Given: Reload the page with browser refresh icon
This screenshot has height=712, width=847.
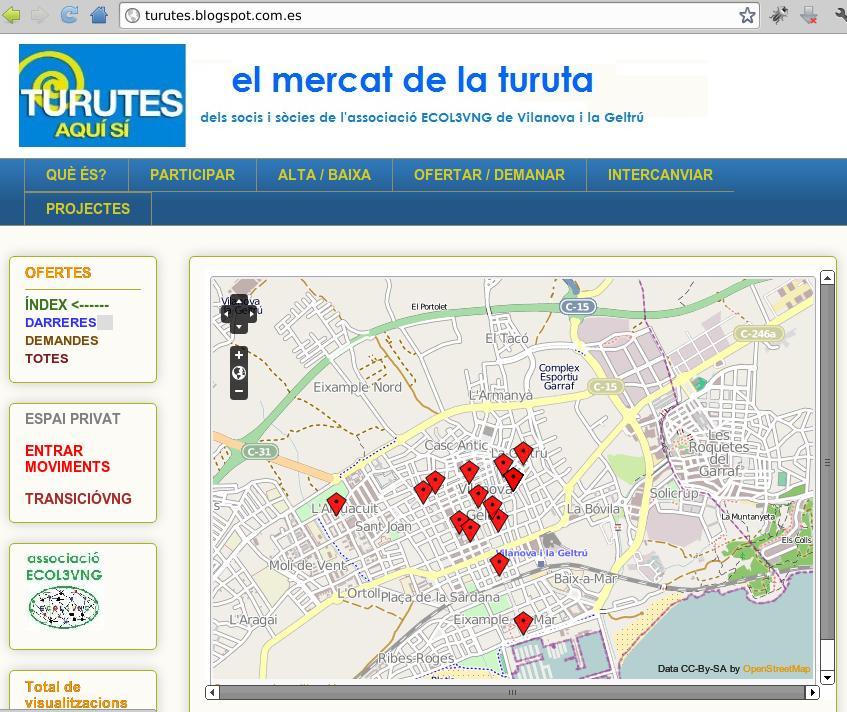Looking at the screenshot, I should coord(69,15).
